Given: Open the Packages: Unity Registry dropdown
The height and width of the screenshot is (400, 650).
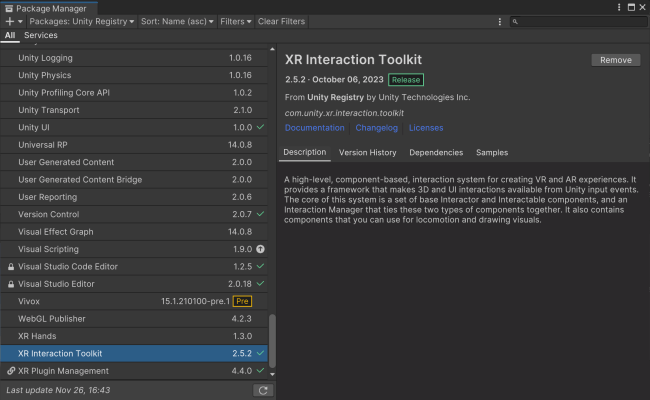Looking at the screenshot, I should [x=82, y=21].
